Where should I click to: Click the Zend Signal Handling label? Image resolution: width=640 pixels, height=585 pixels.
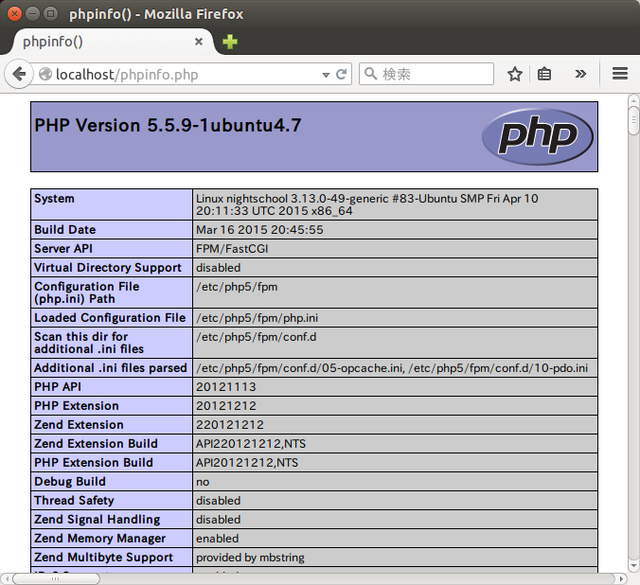click(97, 520)
